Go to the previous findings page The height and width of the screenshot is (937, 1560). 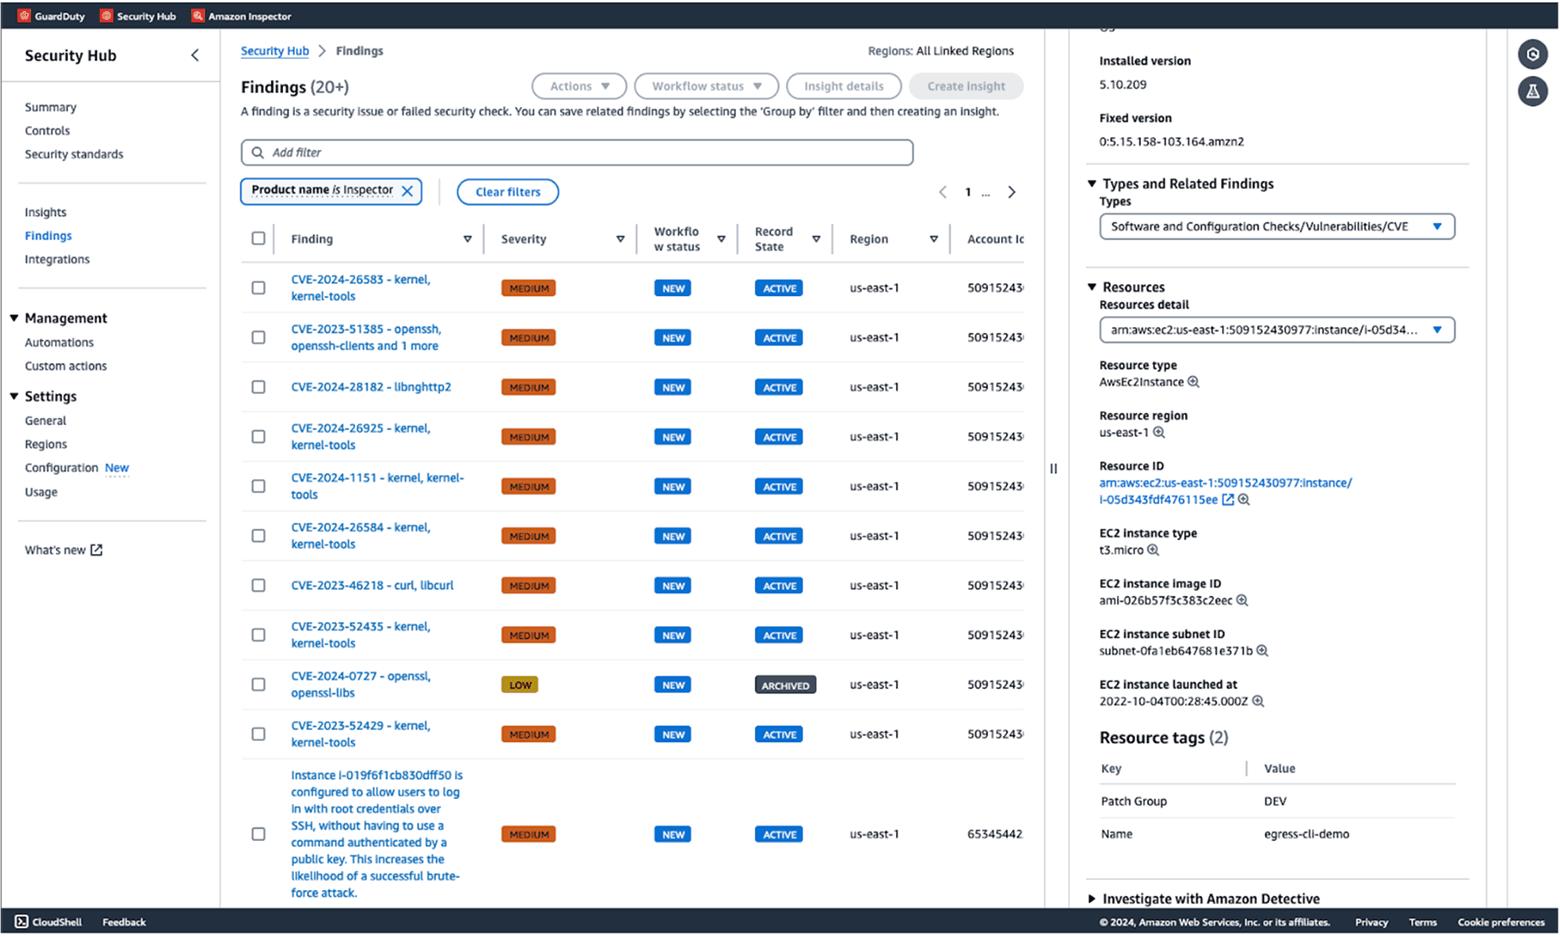pos(942,192)
